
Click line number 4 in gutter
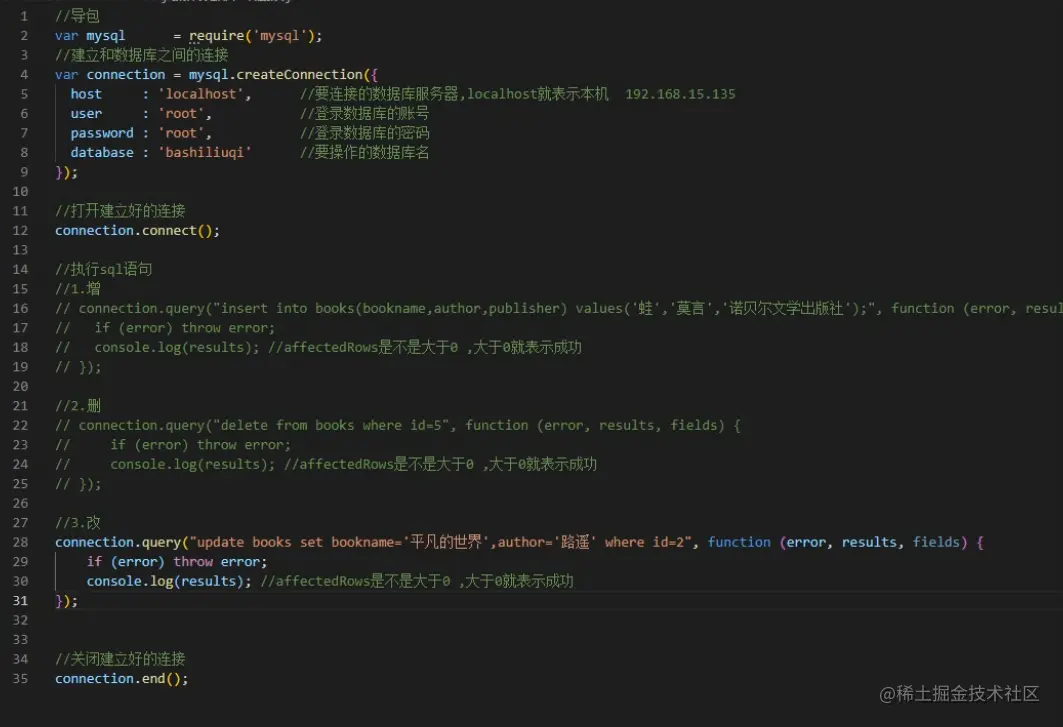pyautogui.click(x=24, y=75)
